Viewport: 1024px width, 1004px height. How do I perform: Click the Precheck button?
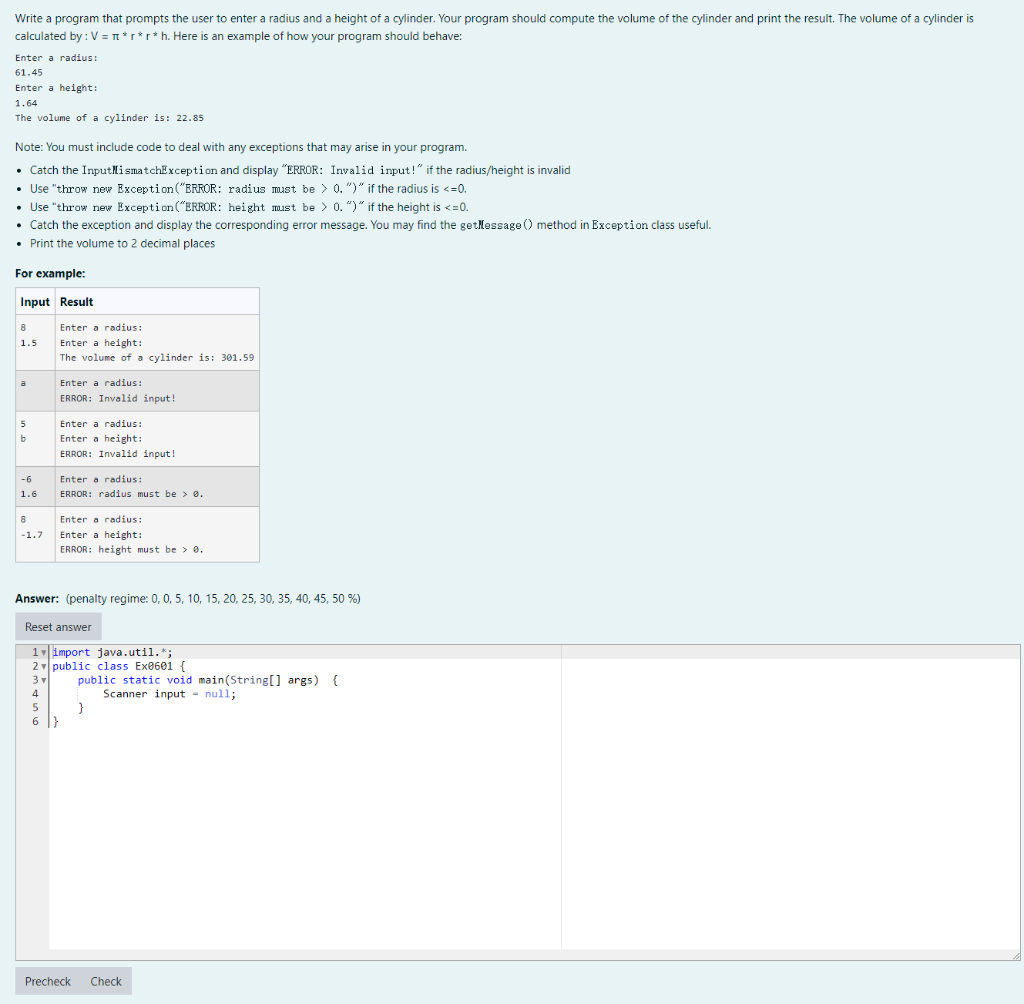point(46,981)
